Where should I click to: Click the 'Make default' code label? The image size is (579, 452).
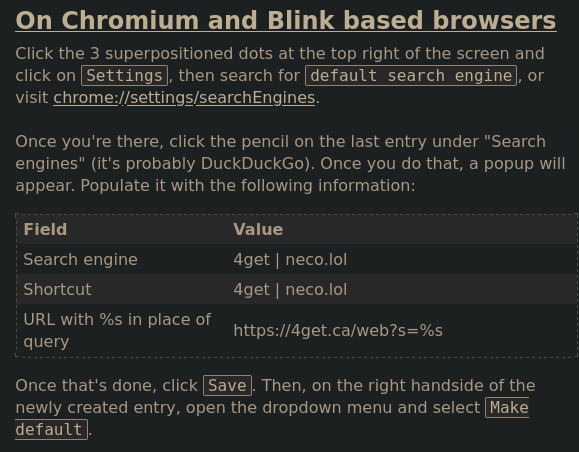[507, 408]
